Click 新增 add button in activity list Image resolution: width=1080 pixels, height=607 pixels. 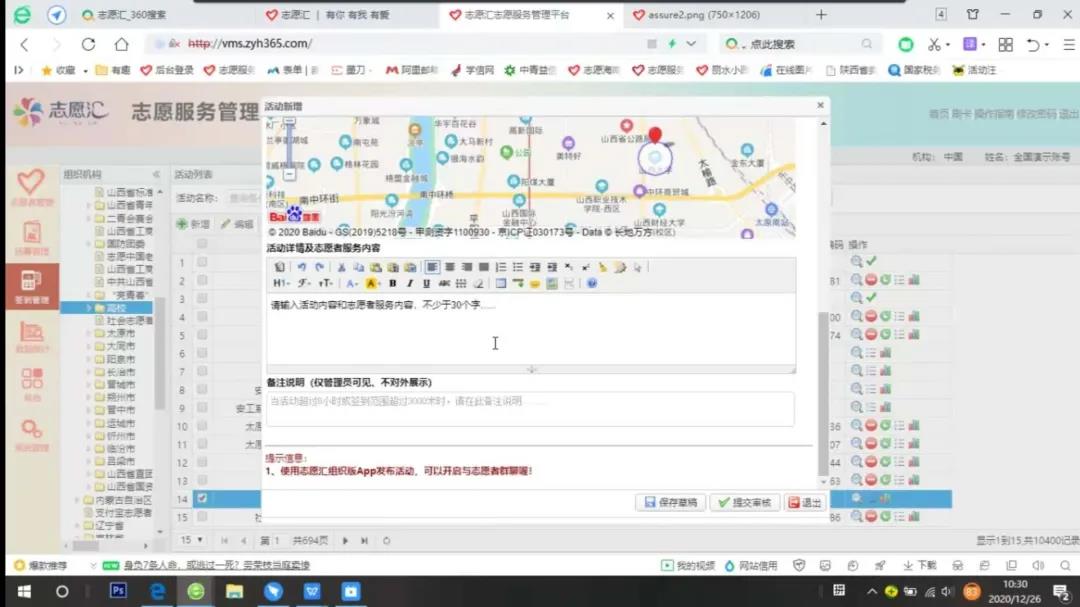tap(193, 224)
